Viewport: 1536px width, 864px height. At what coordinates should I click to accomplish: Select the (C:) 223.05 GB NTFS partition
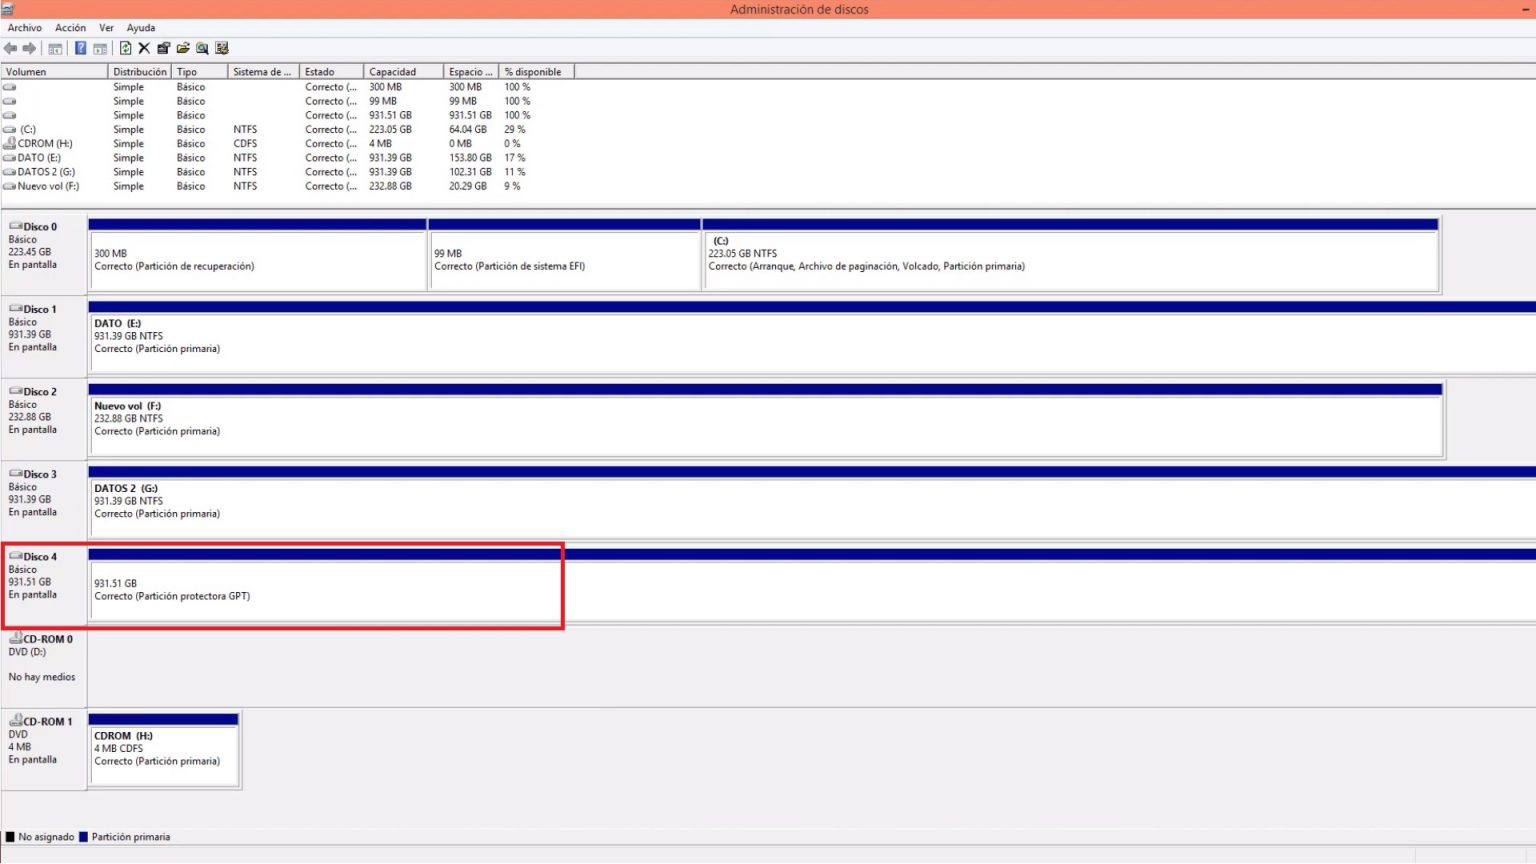(1071, 255)
